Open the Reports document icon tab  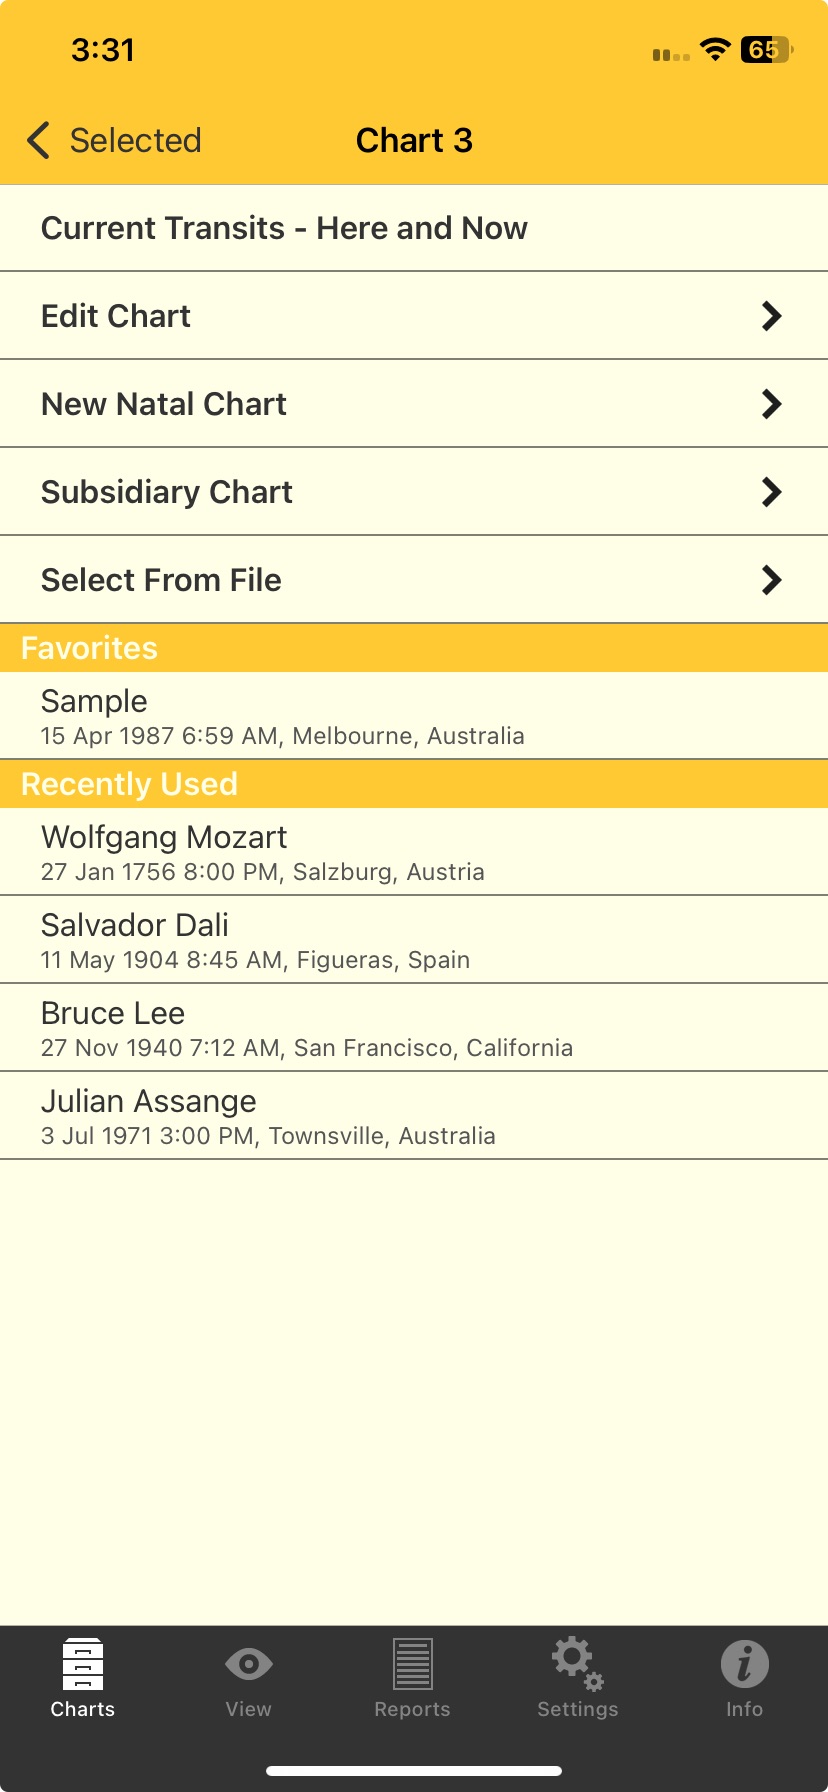(412, 1665)
